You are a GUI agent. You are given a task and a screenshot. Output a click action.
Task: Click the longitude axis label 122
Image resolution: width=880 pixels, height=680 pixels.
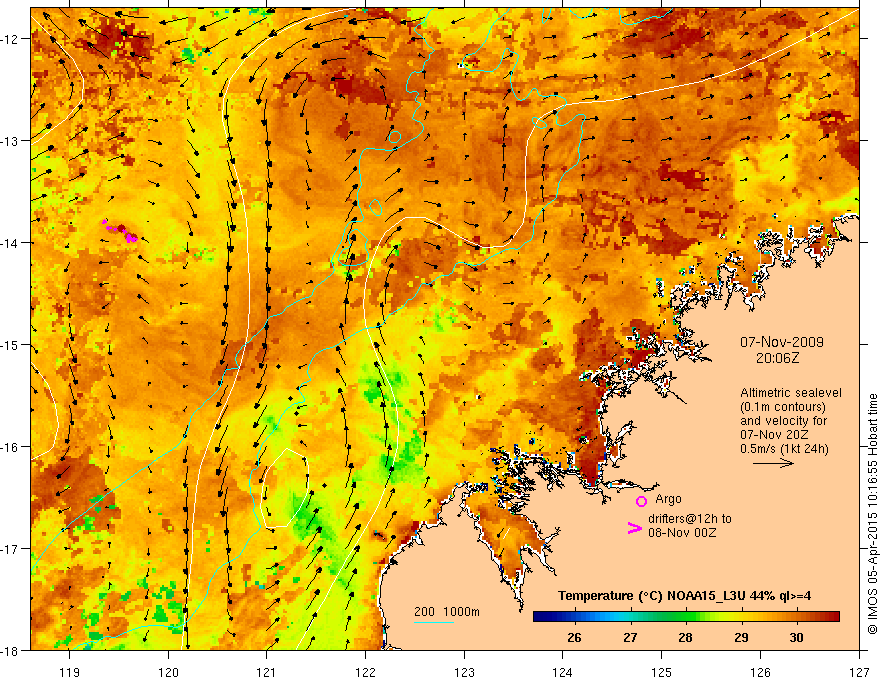coord(365,672)
